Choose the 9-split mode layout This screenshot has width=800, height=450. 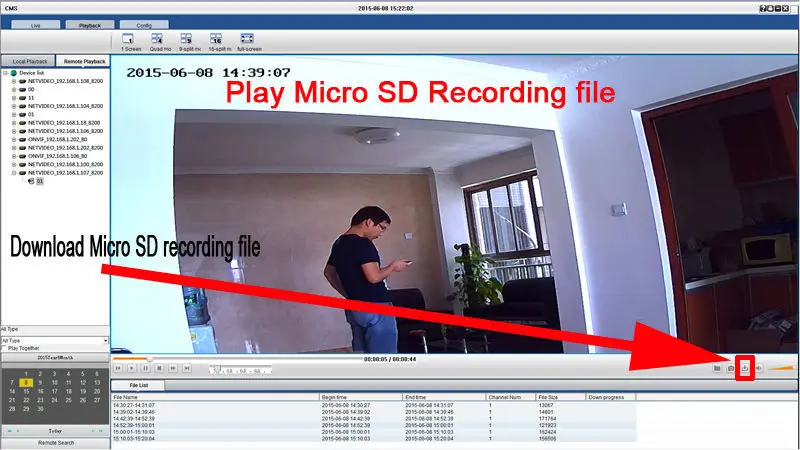(186, 39)
